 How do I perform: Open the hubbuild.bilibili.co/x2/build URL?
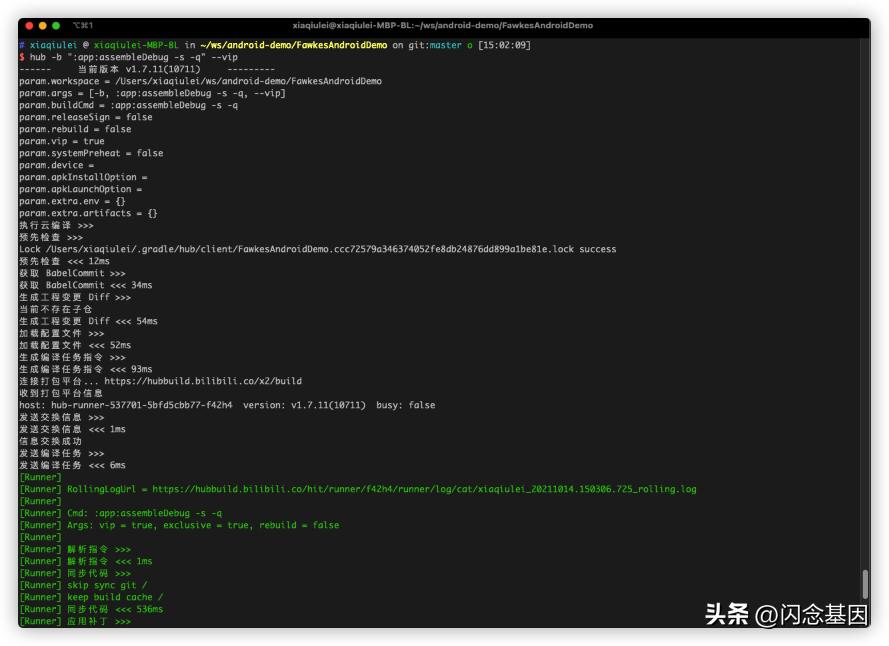click(203, 381)
